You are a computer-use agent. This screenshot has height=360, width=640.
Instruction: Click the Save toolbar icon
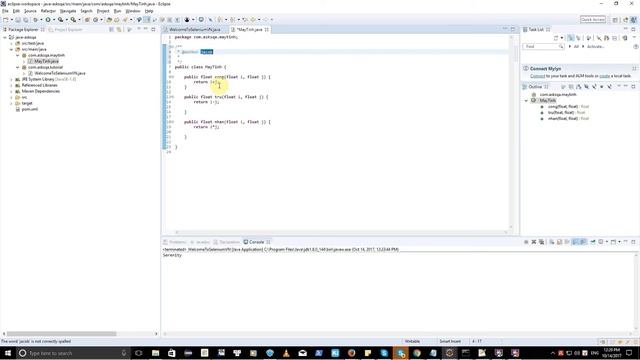coord(18,20)
